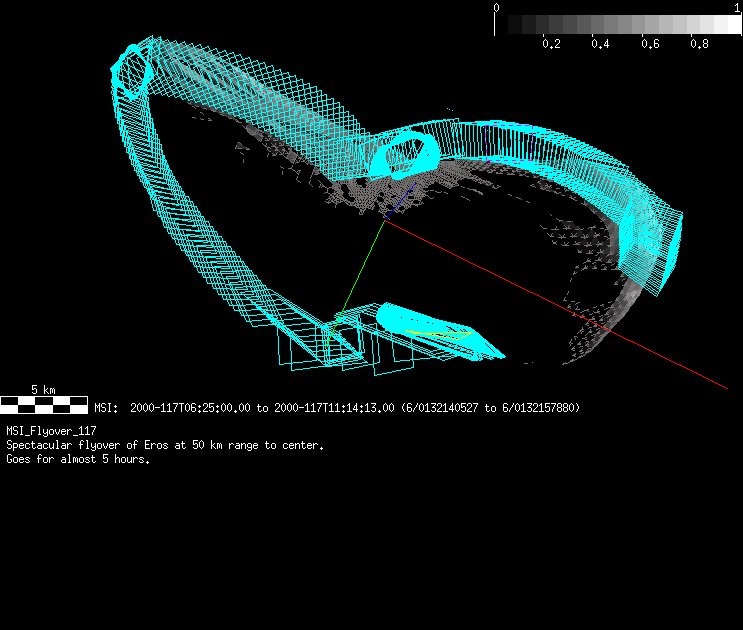Click the 'Goes for almost 5 hours.' text
This screenshot has height=630, width=743.
[x=78, y=459]
